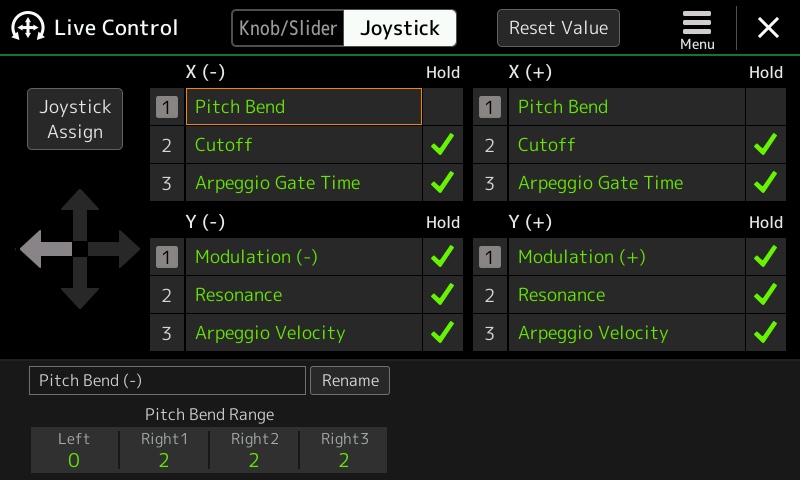
Task: Open function selector for X (+) Arpeggio Gate Time
Action: [627, 183]
